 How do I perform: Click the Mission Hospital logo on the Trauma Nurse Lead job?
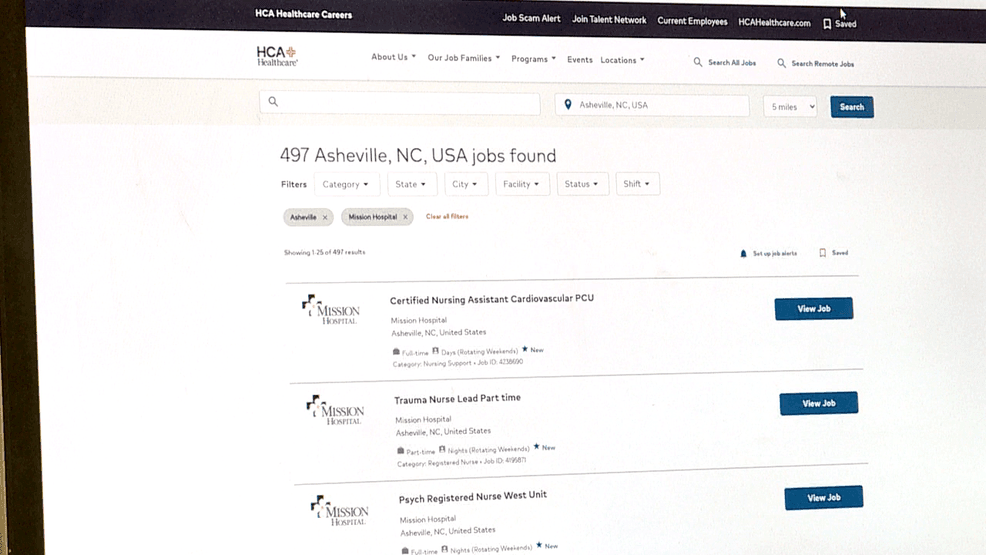[x=335, y=410]
